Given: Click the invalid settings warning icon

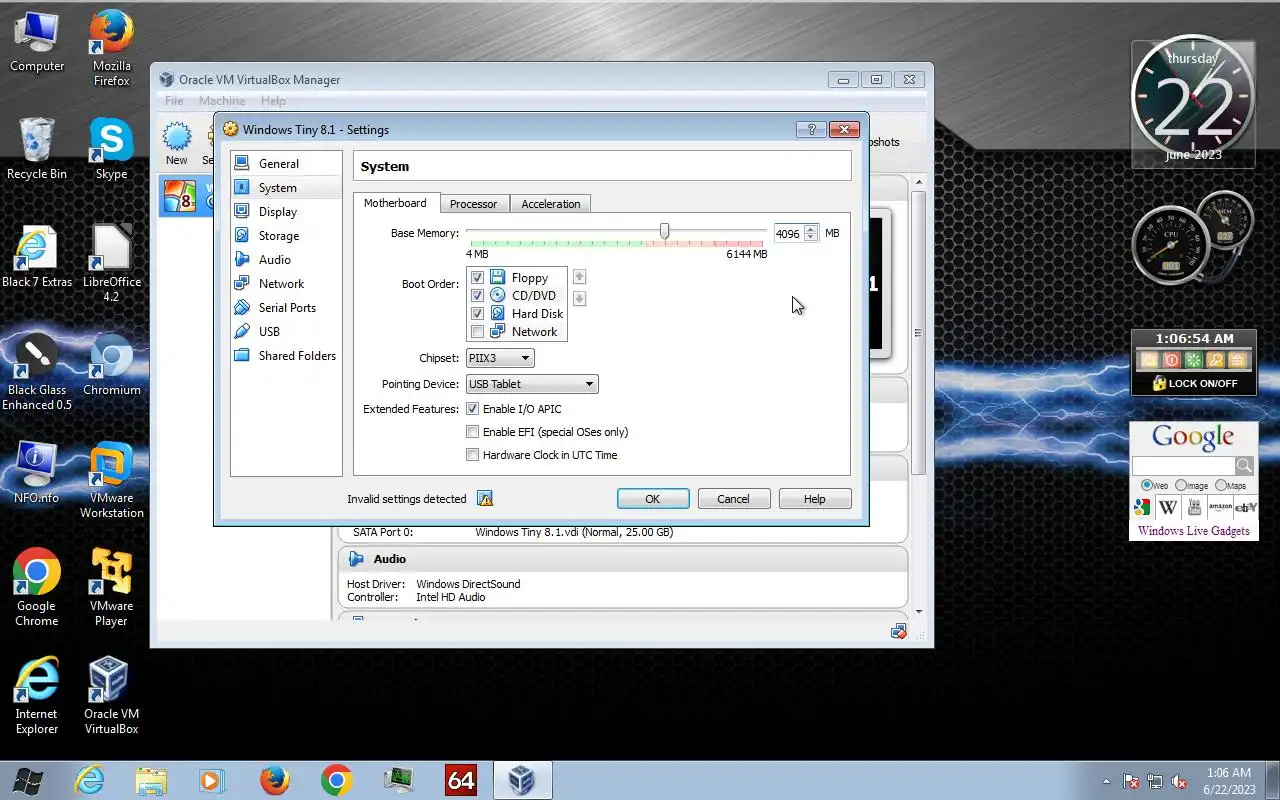Looking at the screenshot, I should coord(485,499).
